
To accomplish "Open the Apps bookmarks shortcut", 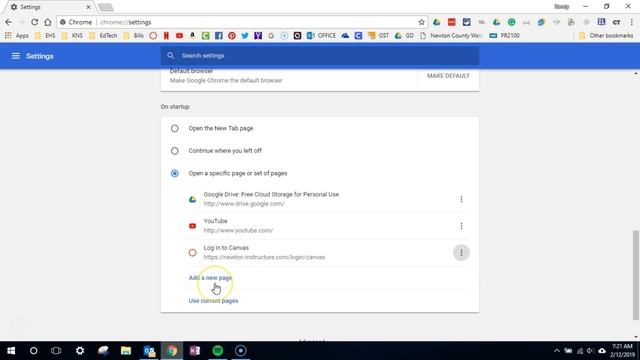I will click(17, 36).
